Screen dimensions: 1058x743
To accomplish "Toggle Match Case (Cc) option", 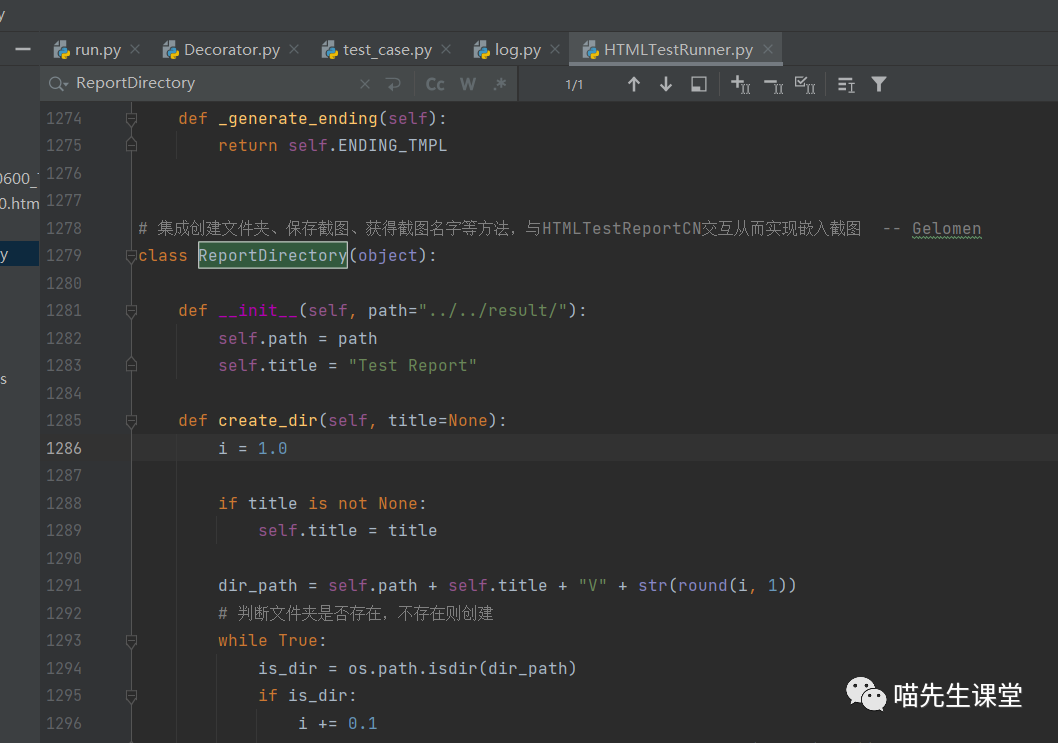I will [435, 84].
